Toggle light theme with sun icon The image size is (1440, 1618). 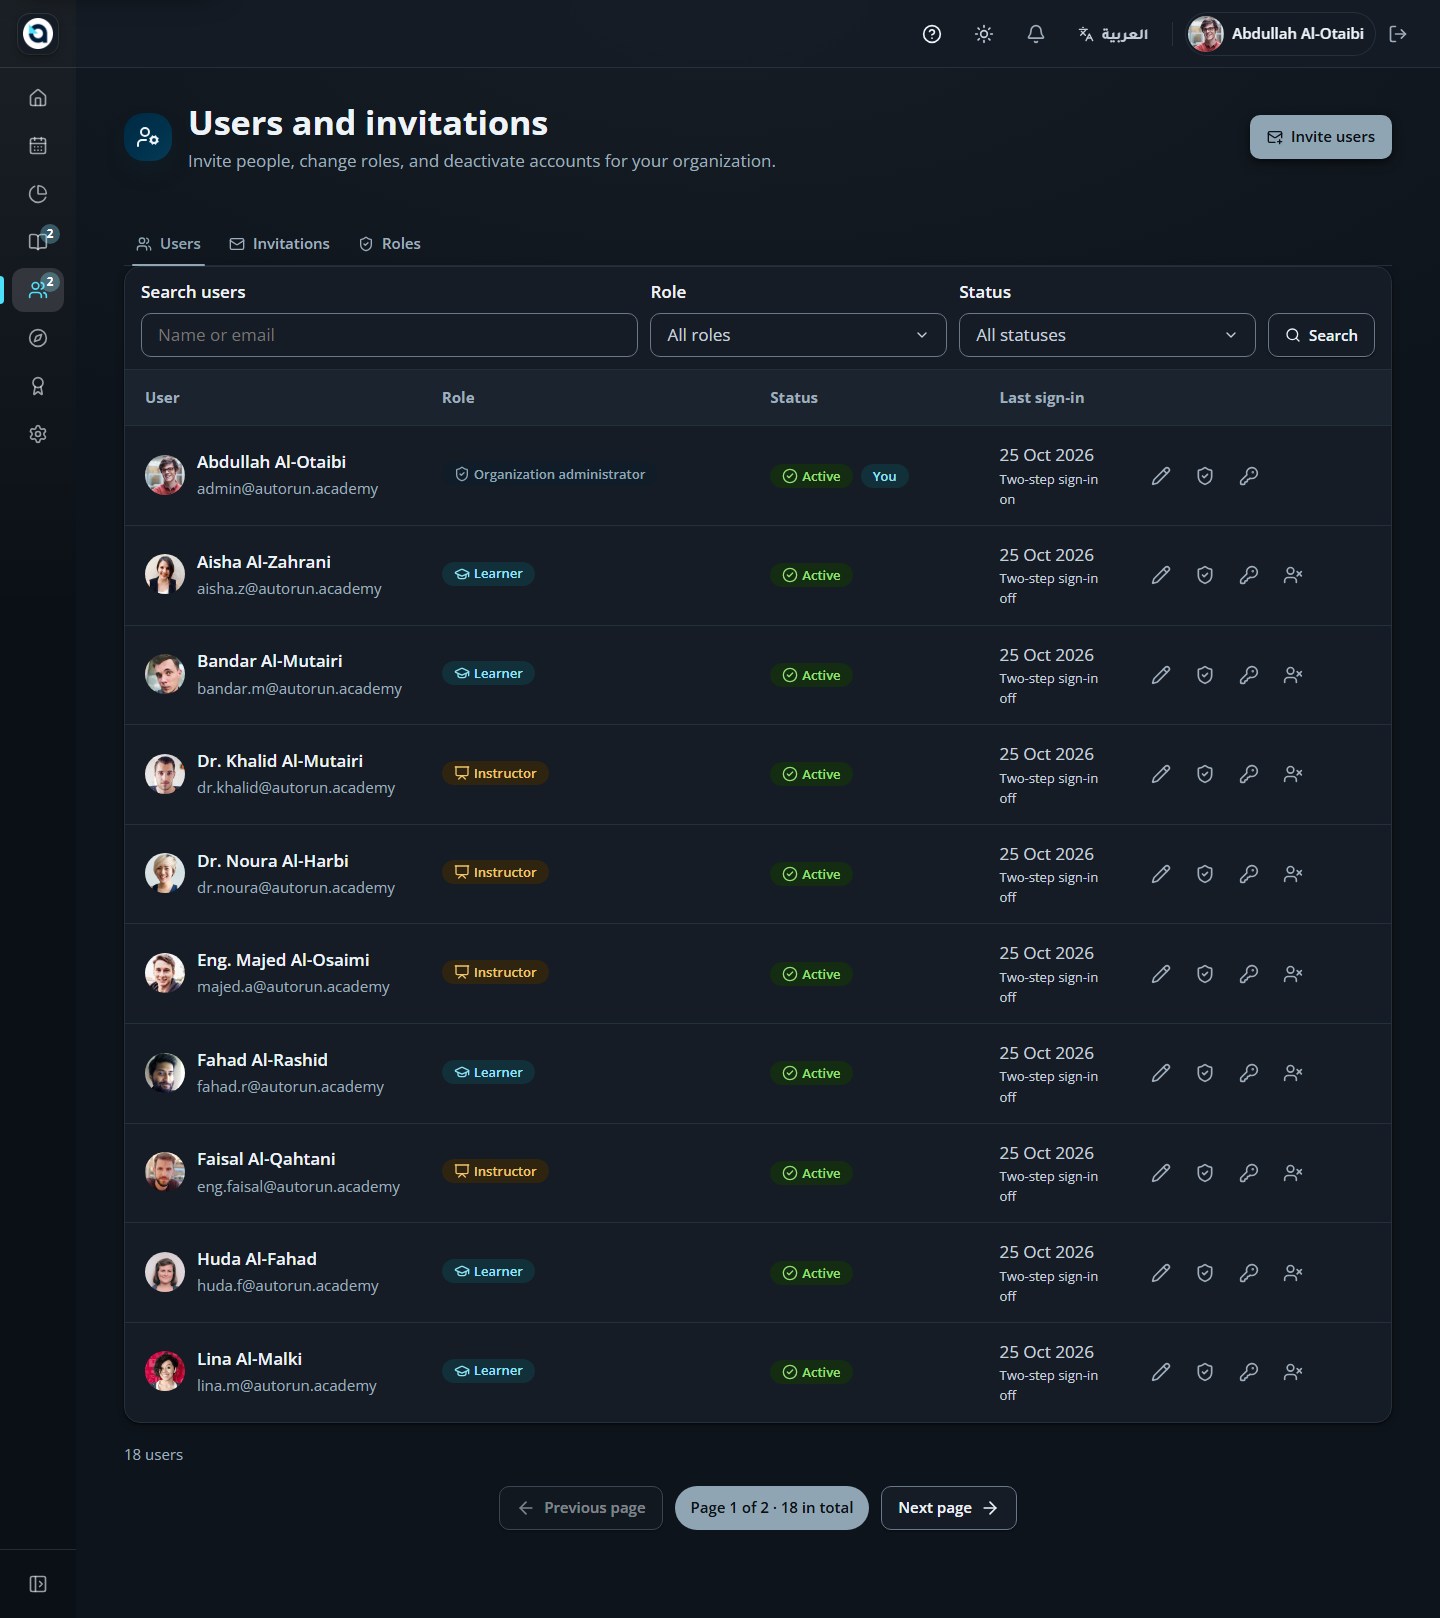coord(984,34)
